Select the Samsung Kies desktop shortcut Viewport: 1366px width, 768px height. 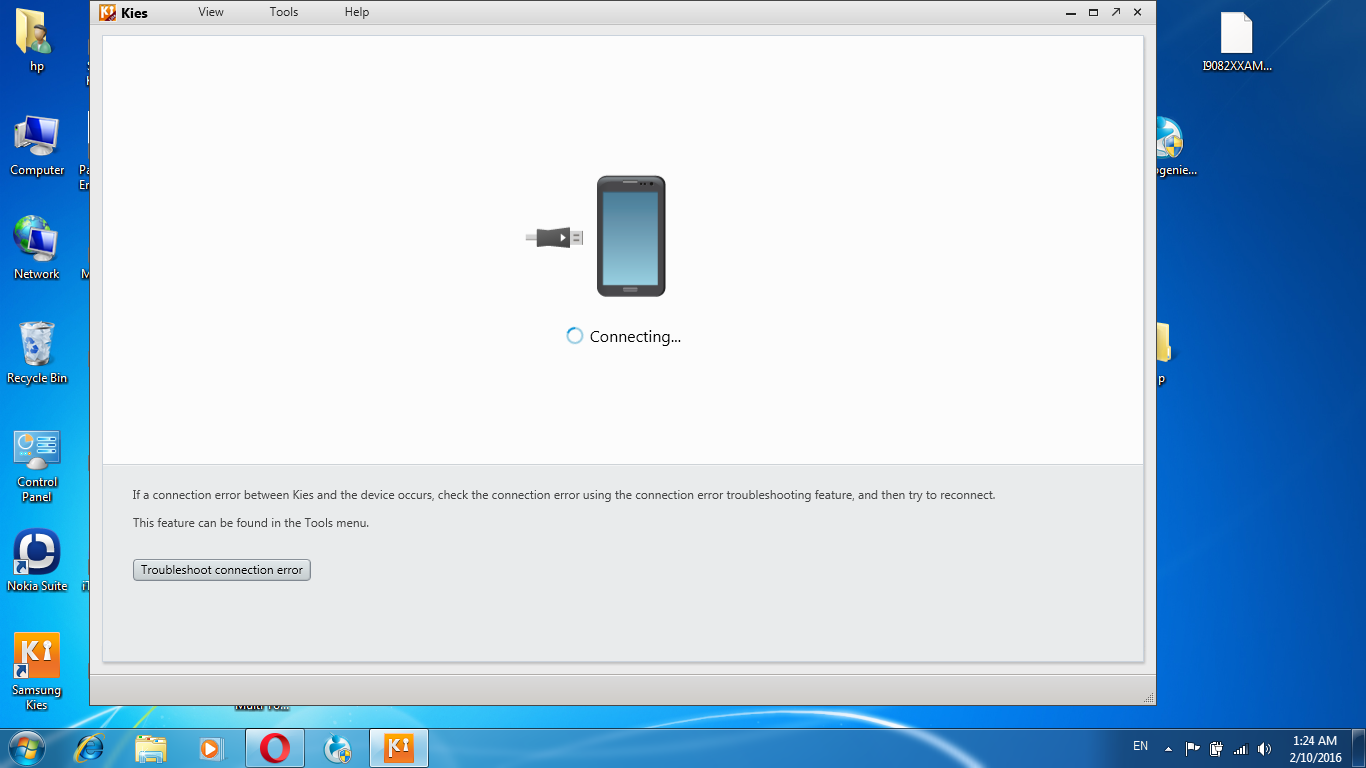point(37,672)
